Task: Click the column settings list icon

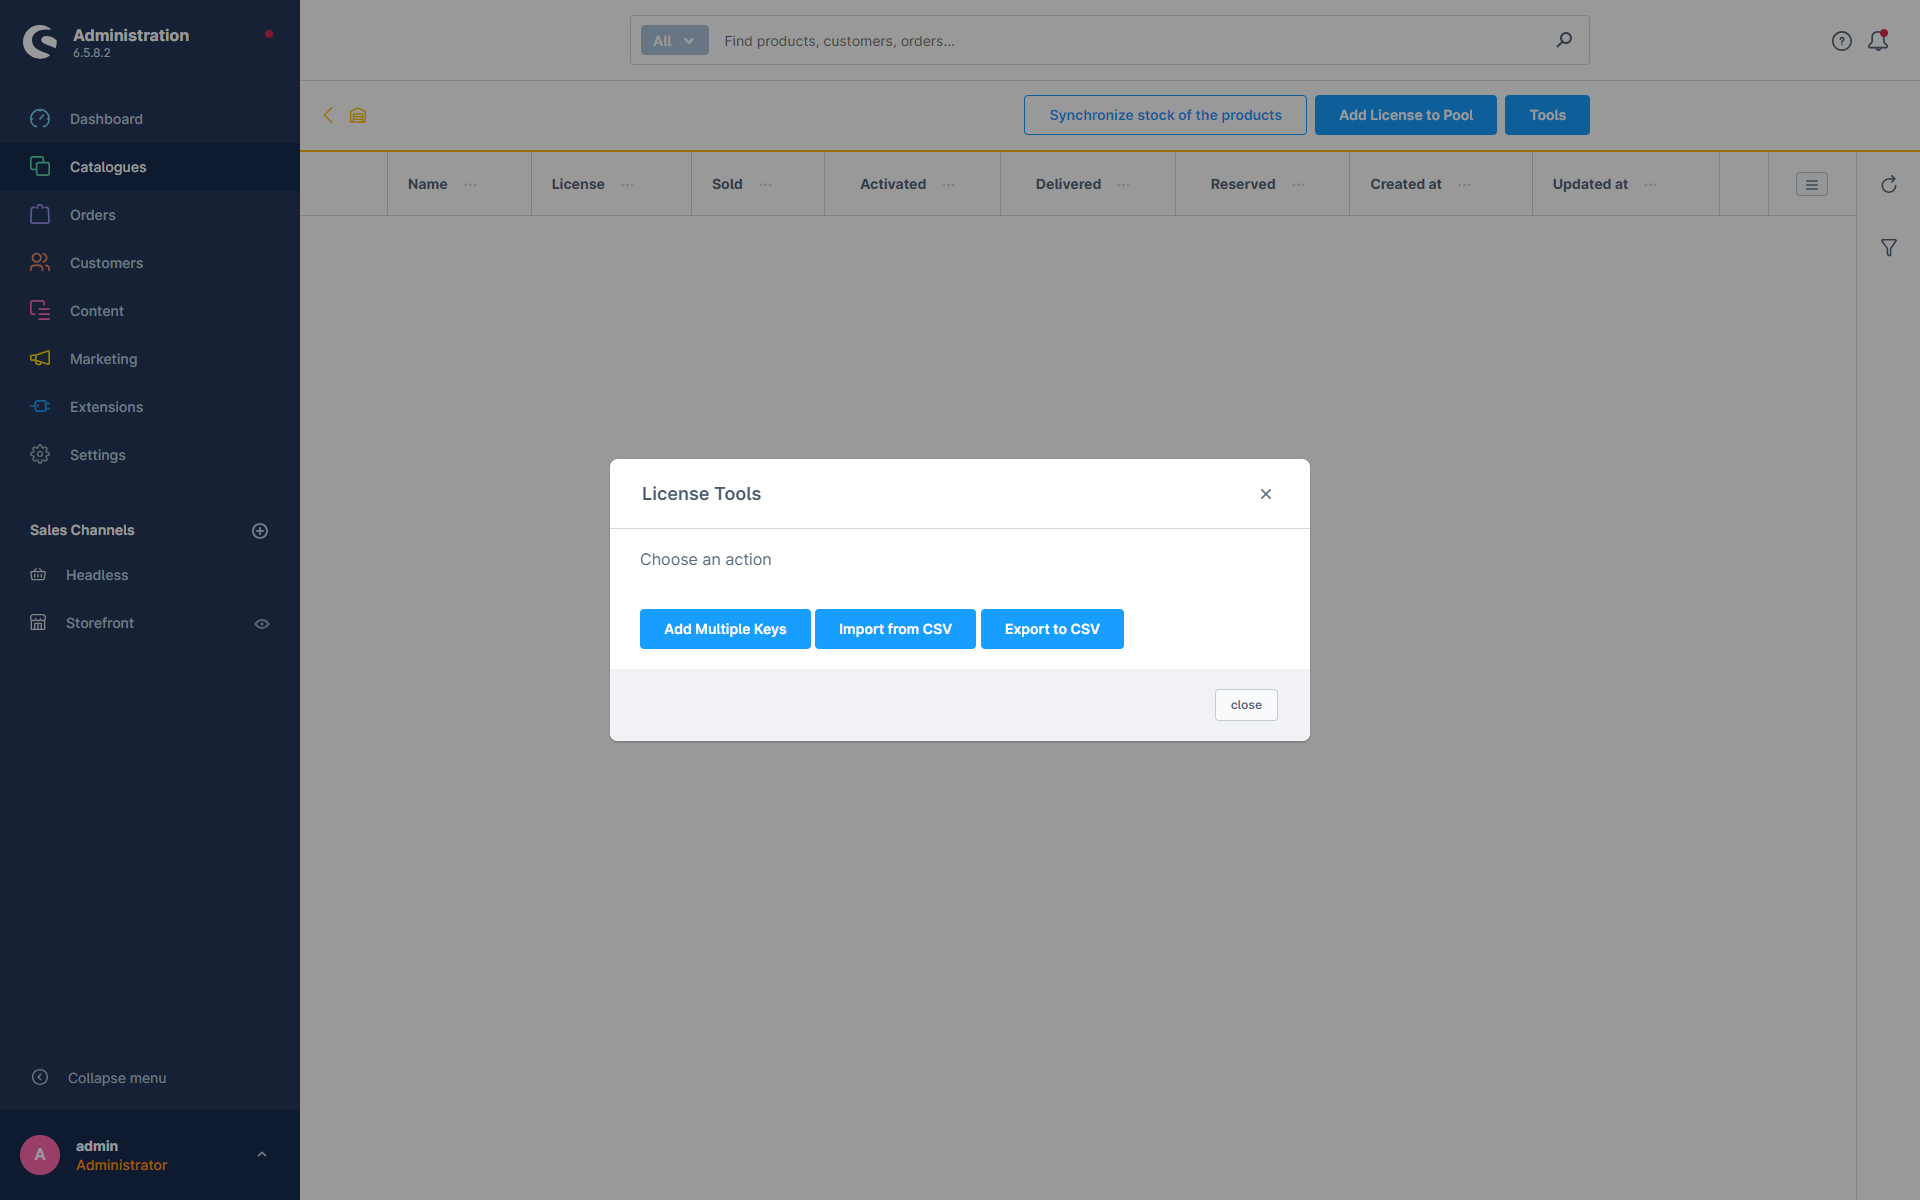Action: 1812,184
